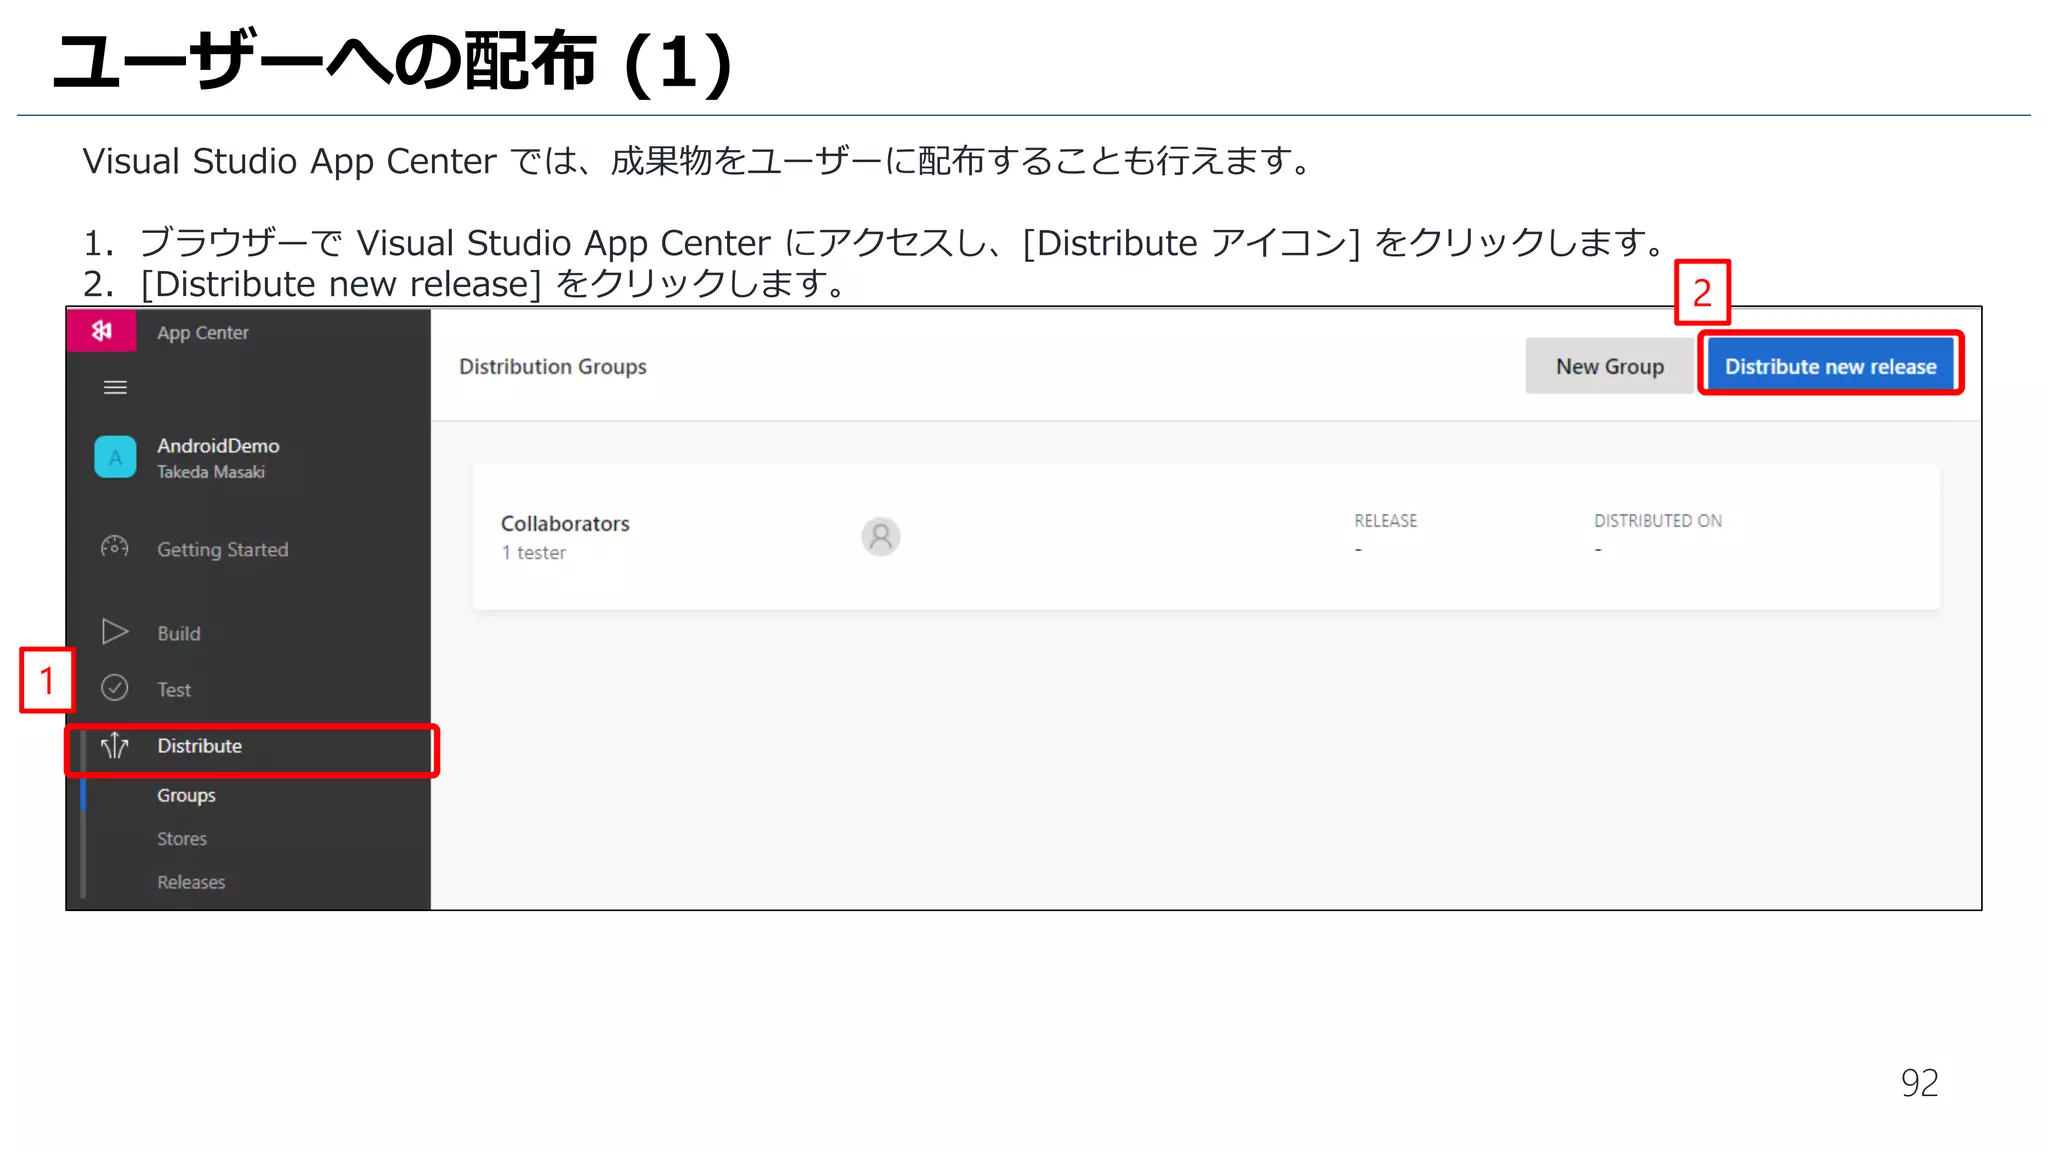Click the Getting Started gauge icon
Image resolution: width=2048 pixels, height=1152 pixels.
tap(114, 547)
